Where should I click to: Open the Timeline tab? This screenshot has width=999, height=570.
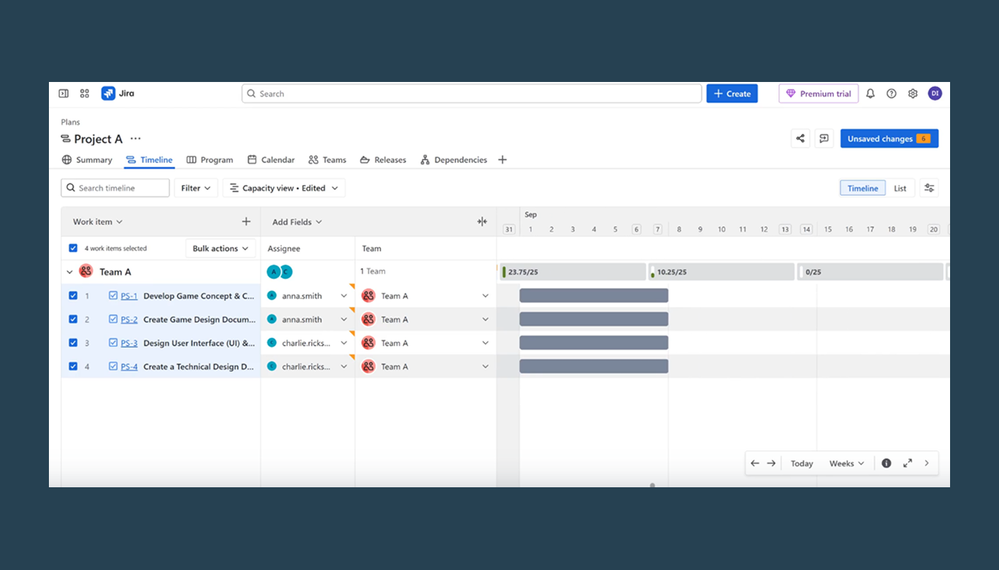point(149,160)
